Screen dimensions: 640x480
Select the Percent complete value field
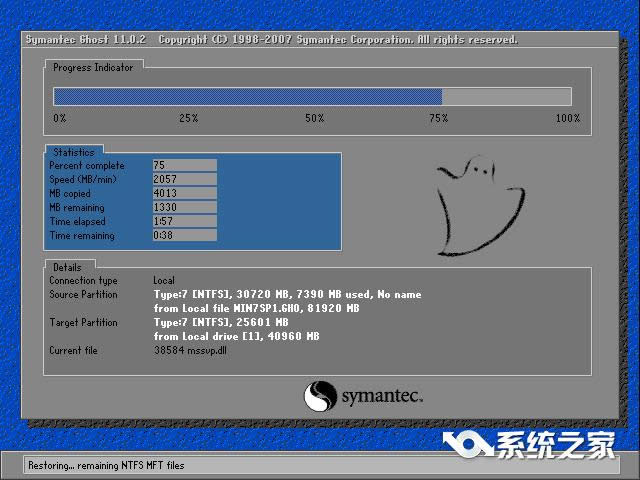184,165
